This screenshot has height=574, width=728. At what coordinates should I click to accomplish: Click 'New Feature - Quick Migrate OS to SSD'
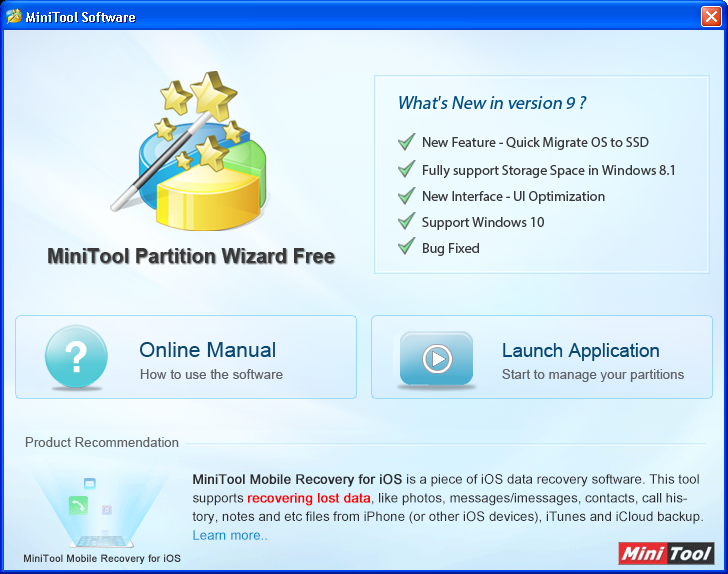tap(535, 142)
